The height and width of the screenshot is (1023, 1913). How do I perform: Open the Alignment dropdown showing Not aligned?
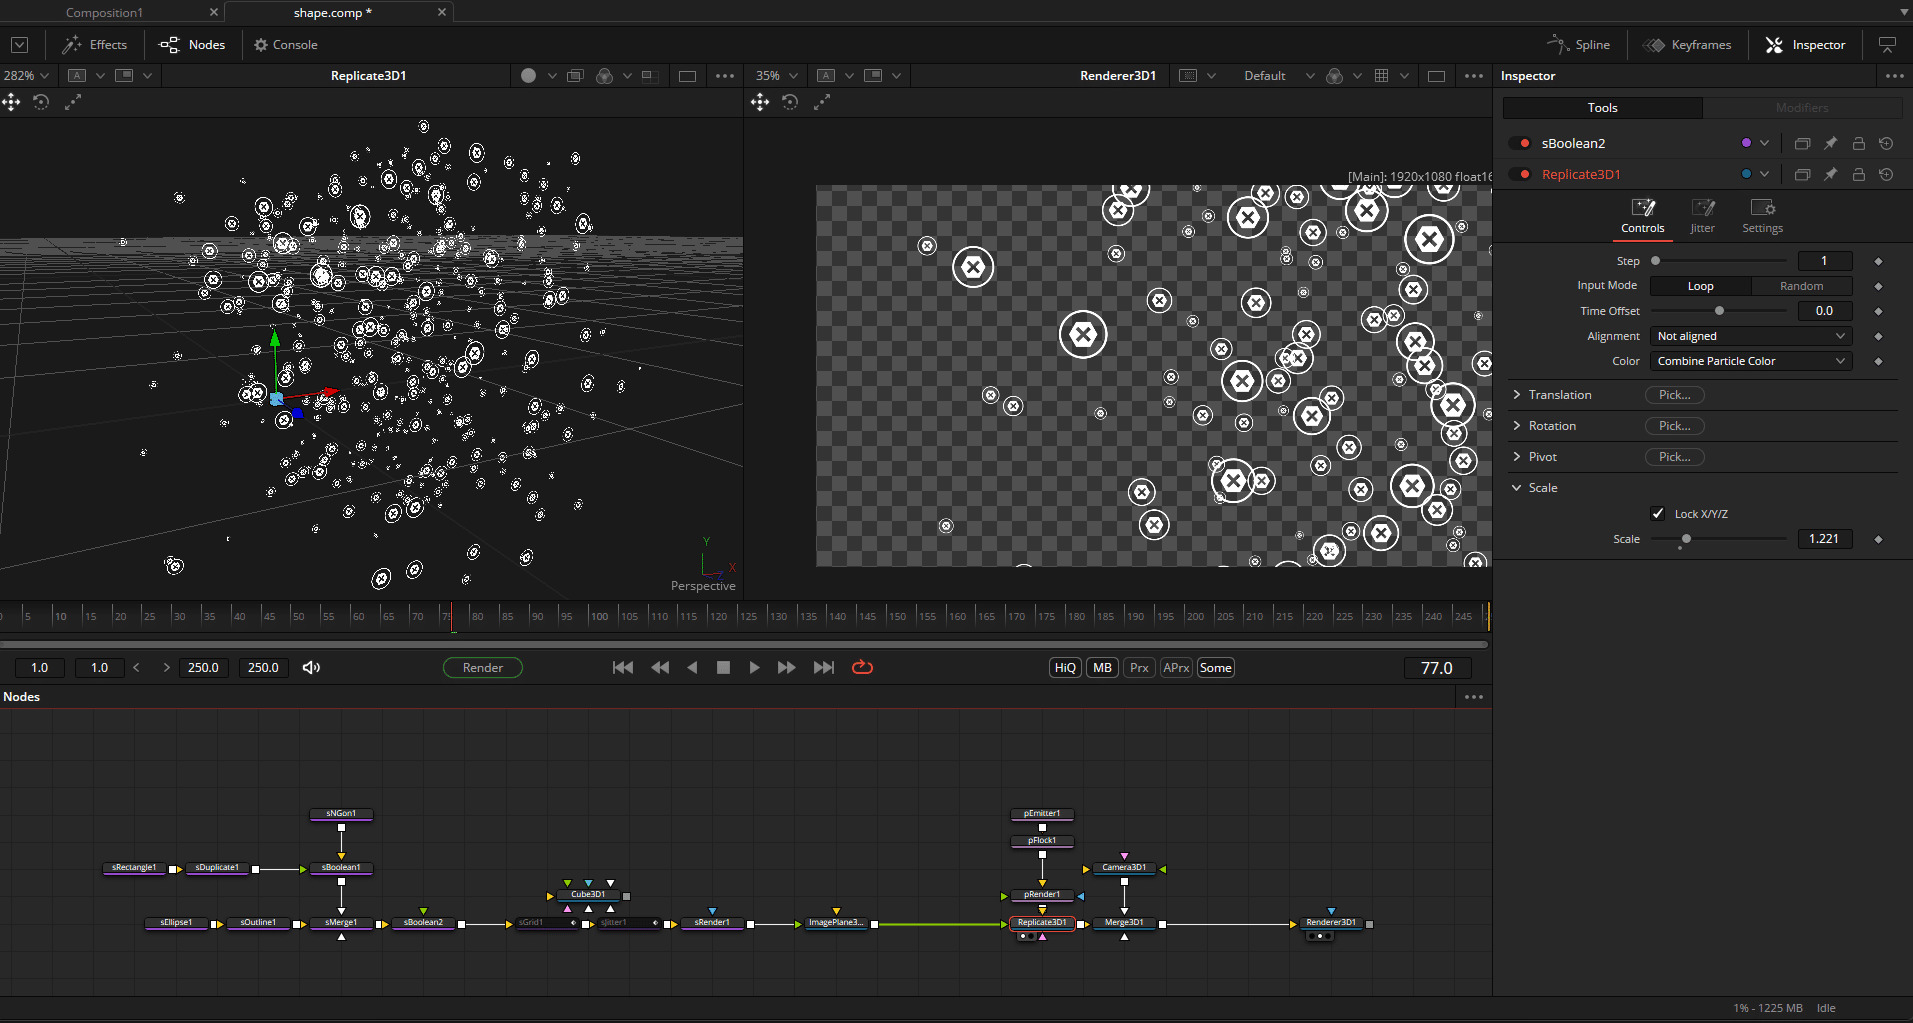coord(1750,336)
